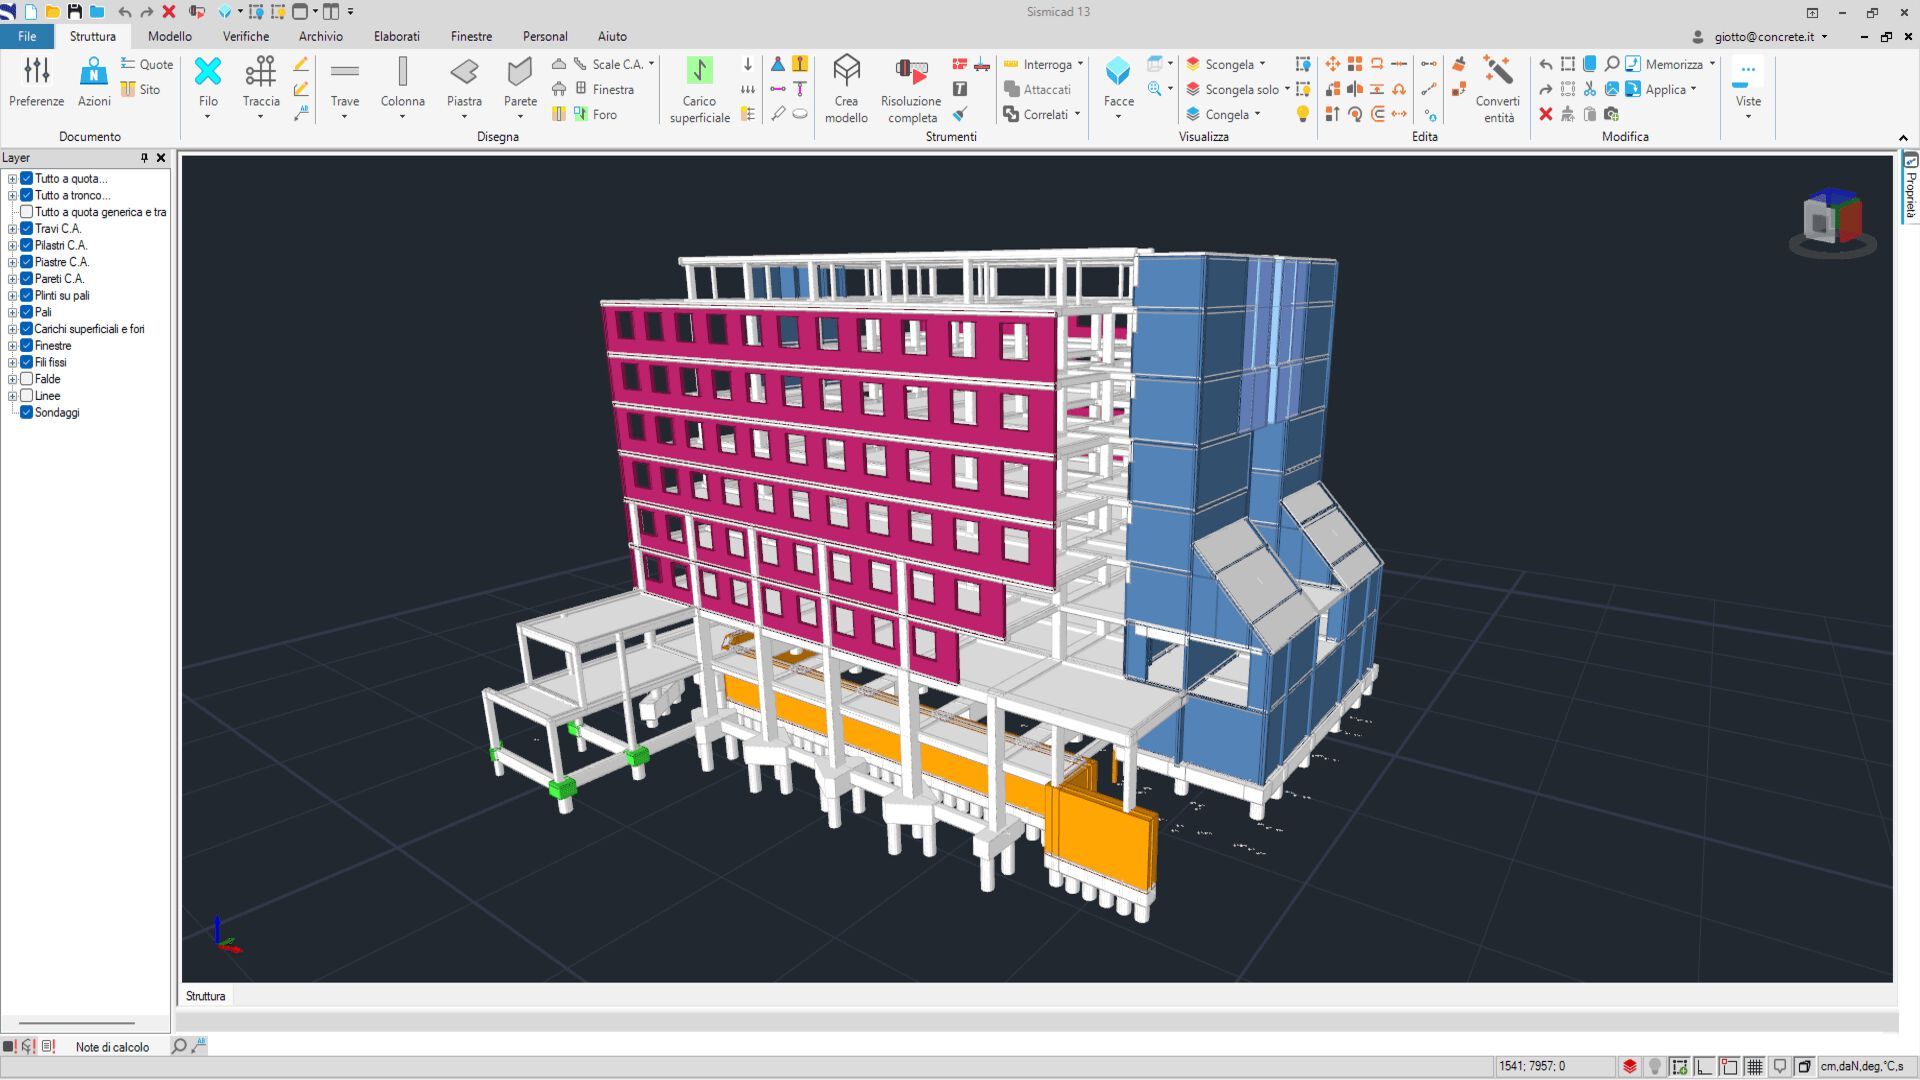
Task: Open the Scongela dropdown arrow
Action: (x=1262, y=64)
